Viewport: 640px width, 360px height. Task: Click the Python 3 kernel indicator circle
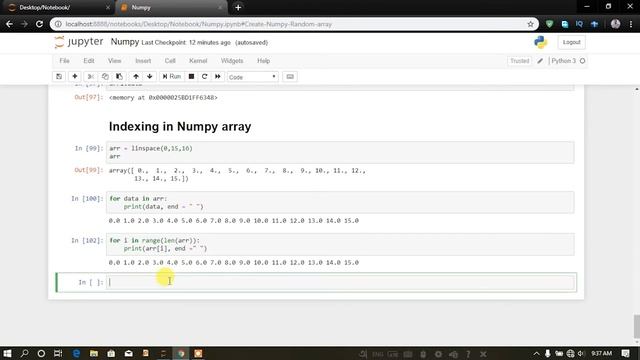(x=582, y=61)
